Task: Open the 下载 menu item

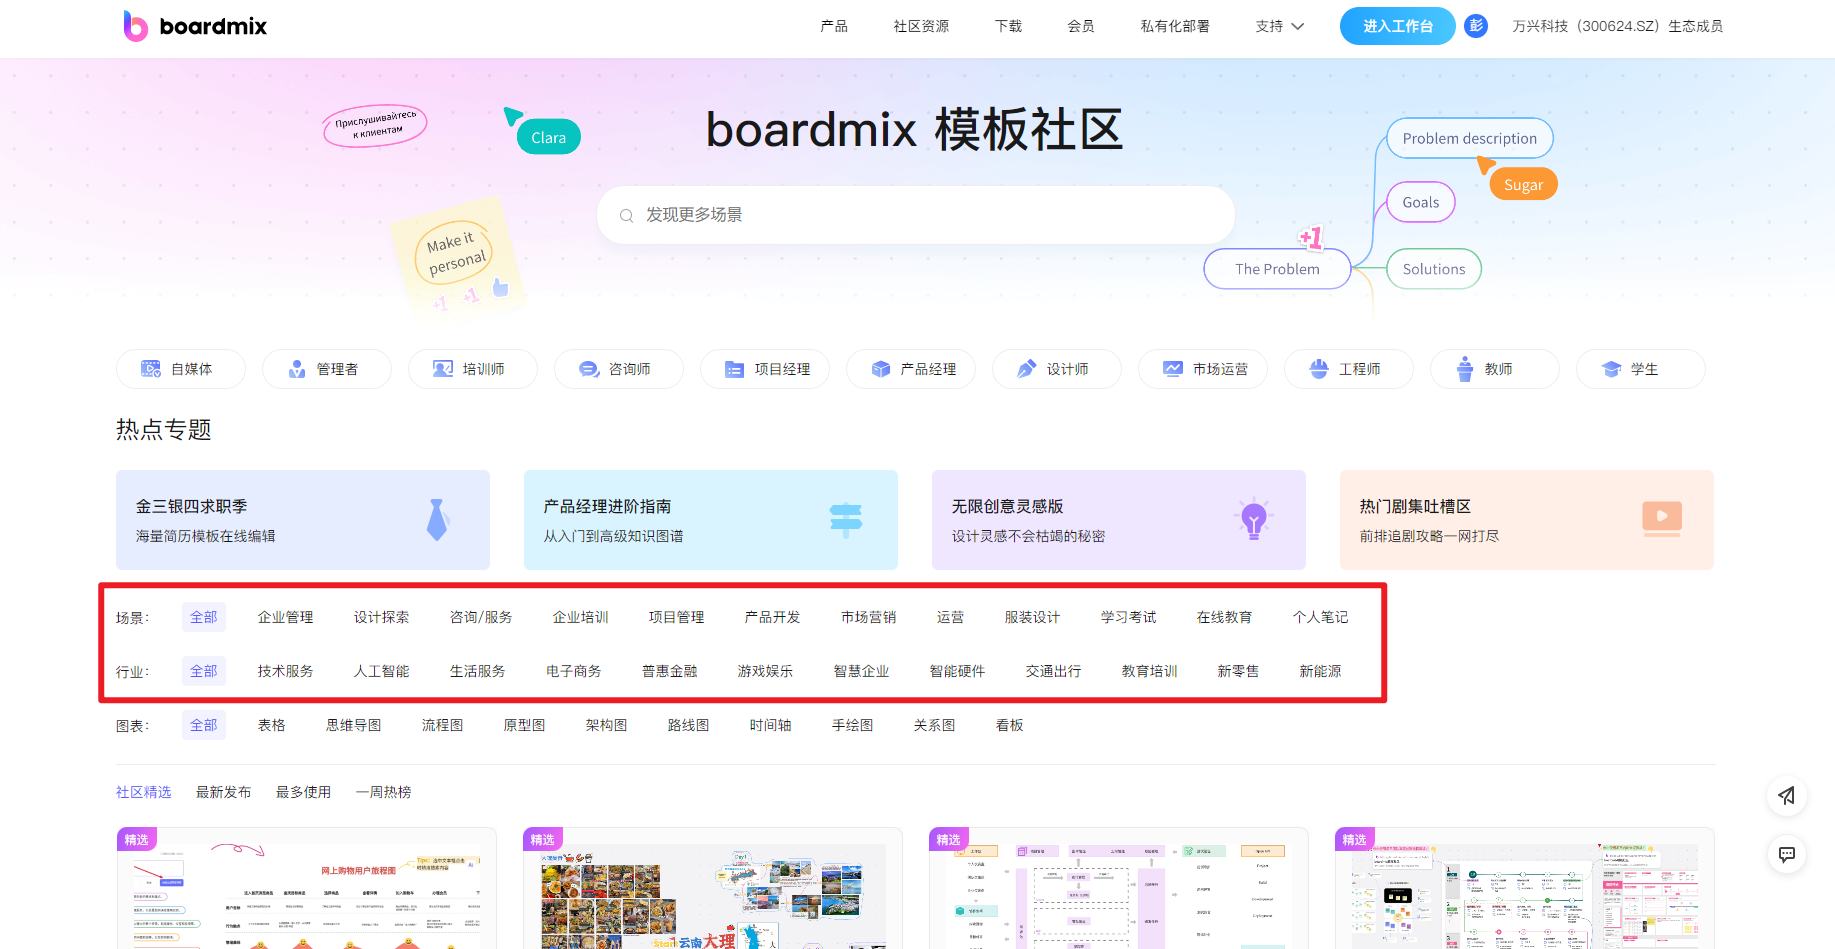Action: (1008, 26)
